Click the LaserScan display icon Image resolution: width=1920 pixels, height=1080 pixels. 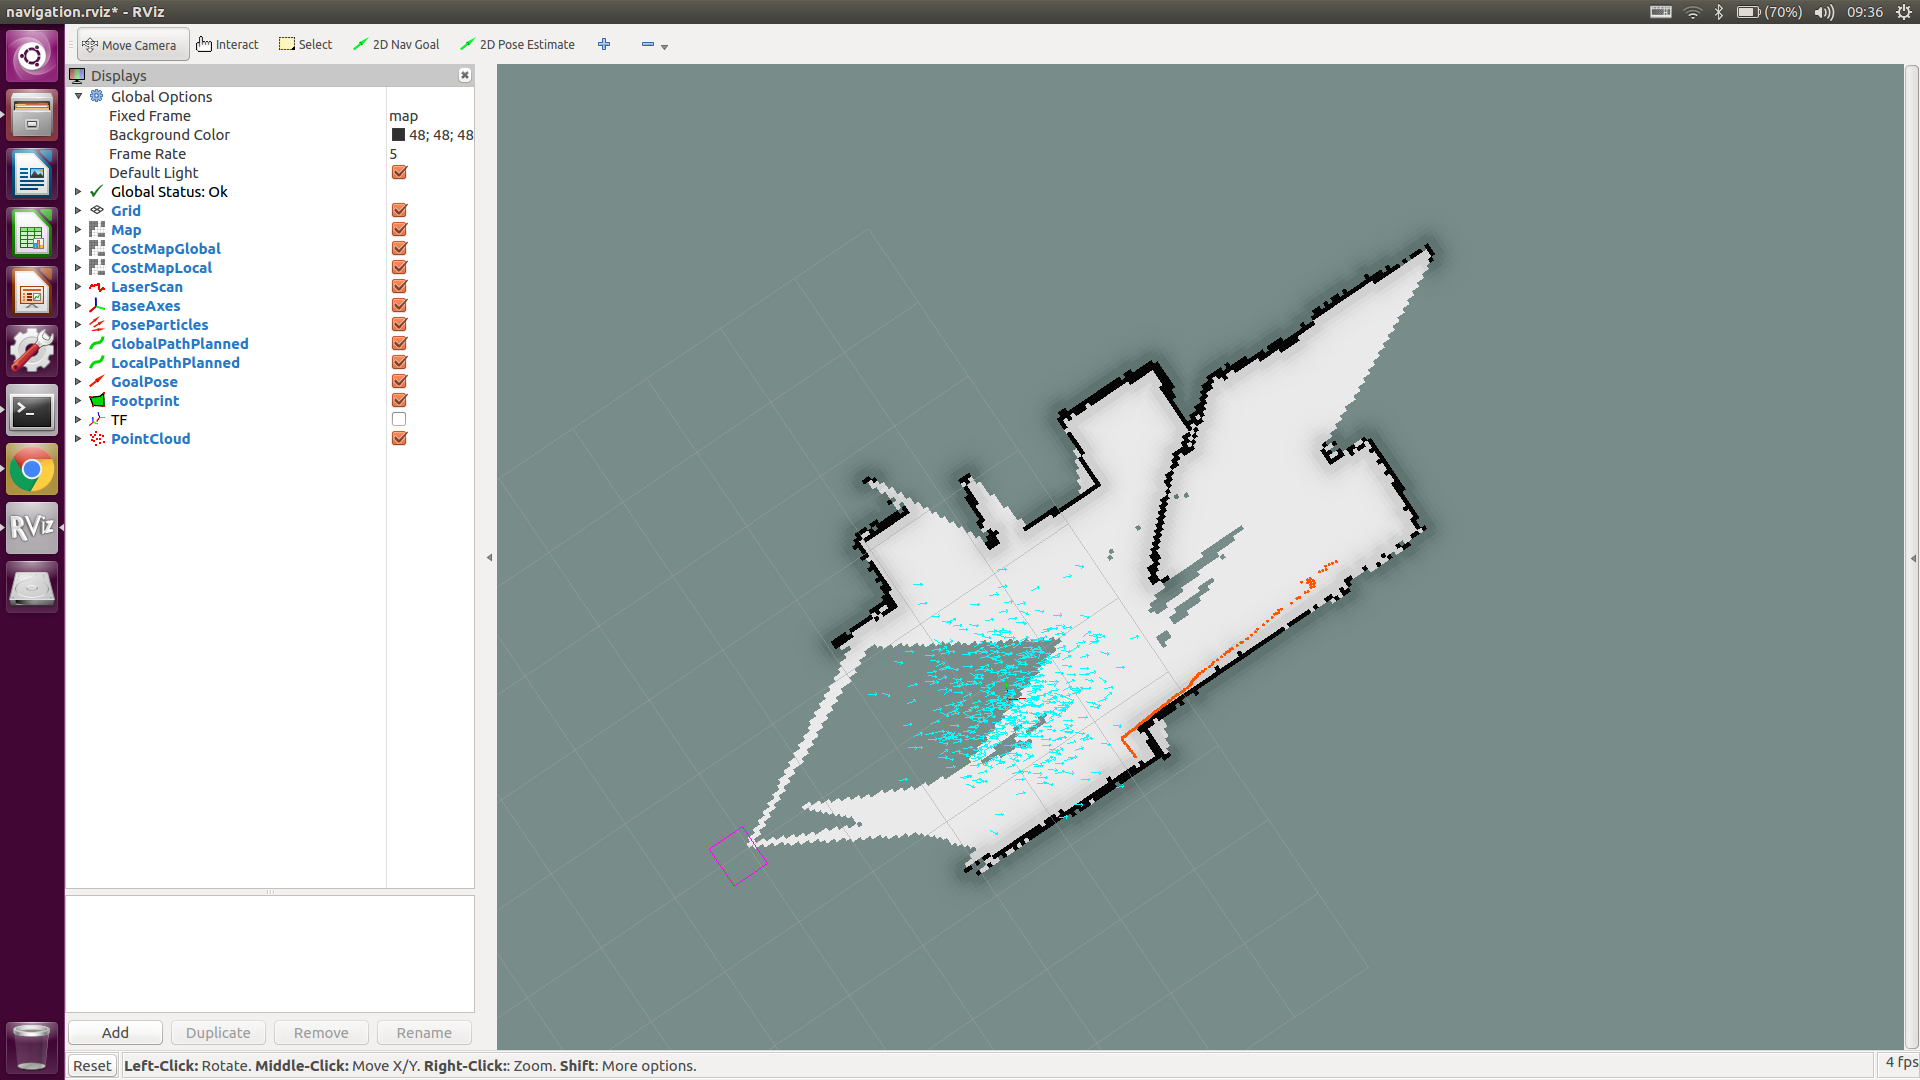pos(97,286)
